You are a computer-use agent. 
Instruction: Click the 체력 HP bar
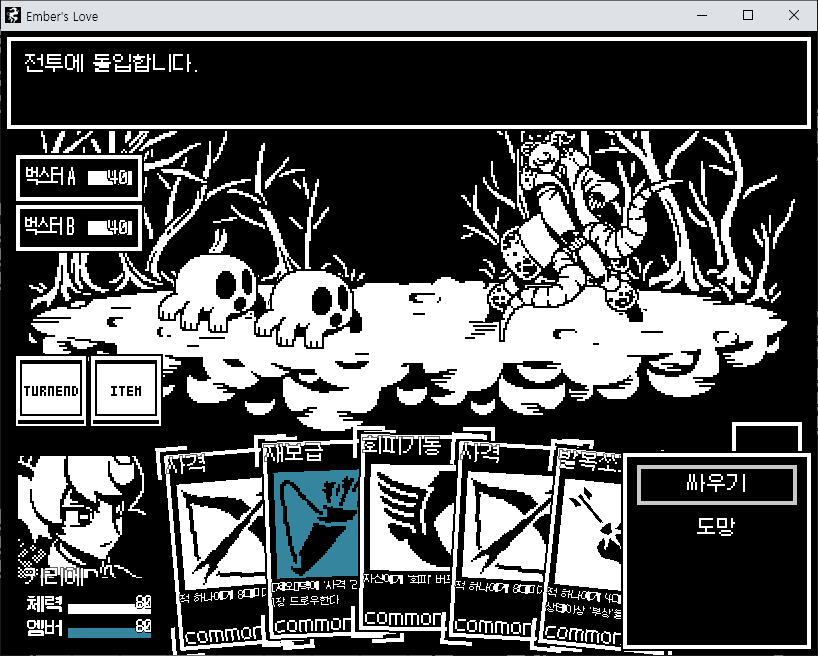108,606
